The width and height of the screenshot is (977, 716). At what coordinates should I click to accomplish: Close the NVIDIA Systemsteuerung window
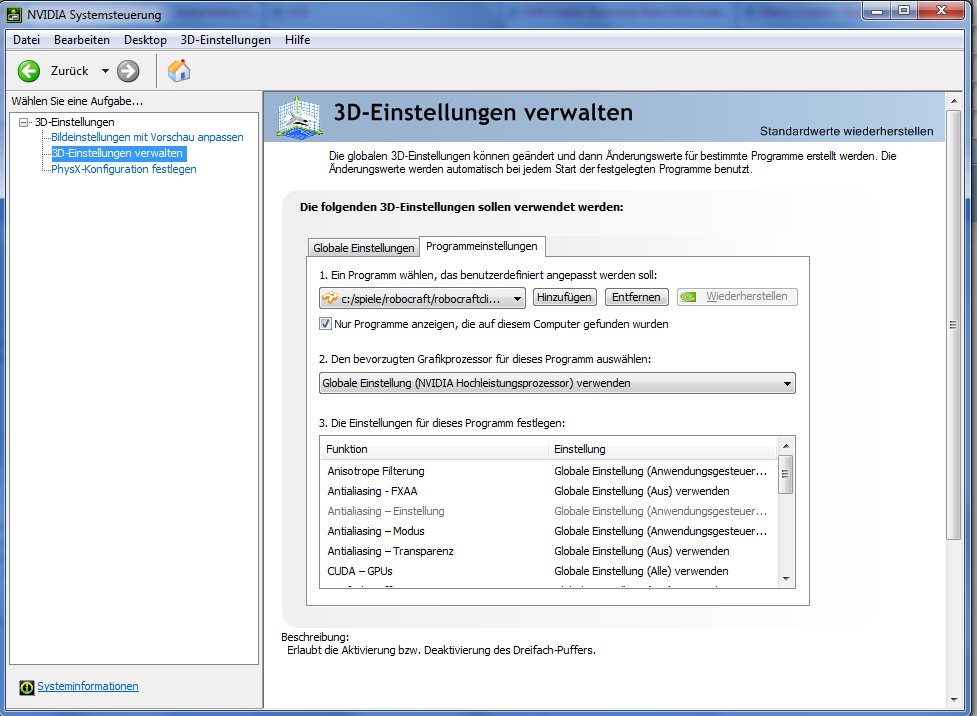click(941, 11)
